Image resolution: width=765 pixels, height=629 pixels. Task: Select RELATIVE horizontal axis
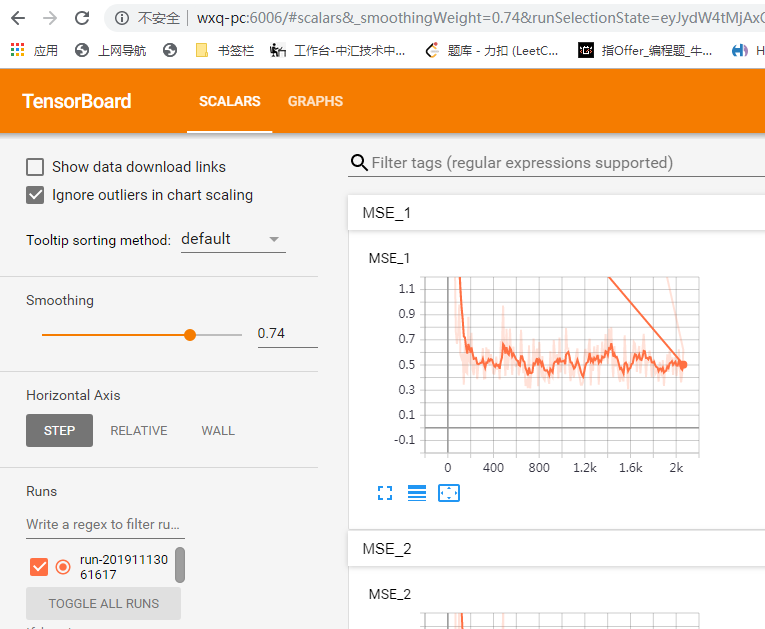(139, 430)
